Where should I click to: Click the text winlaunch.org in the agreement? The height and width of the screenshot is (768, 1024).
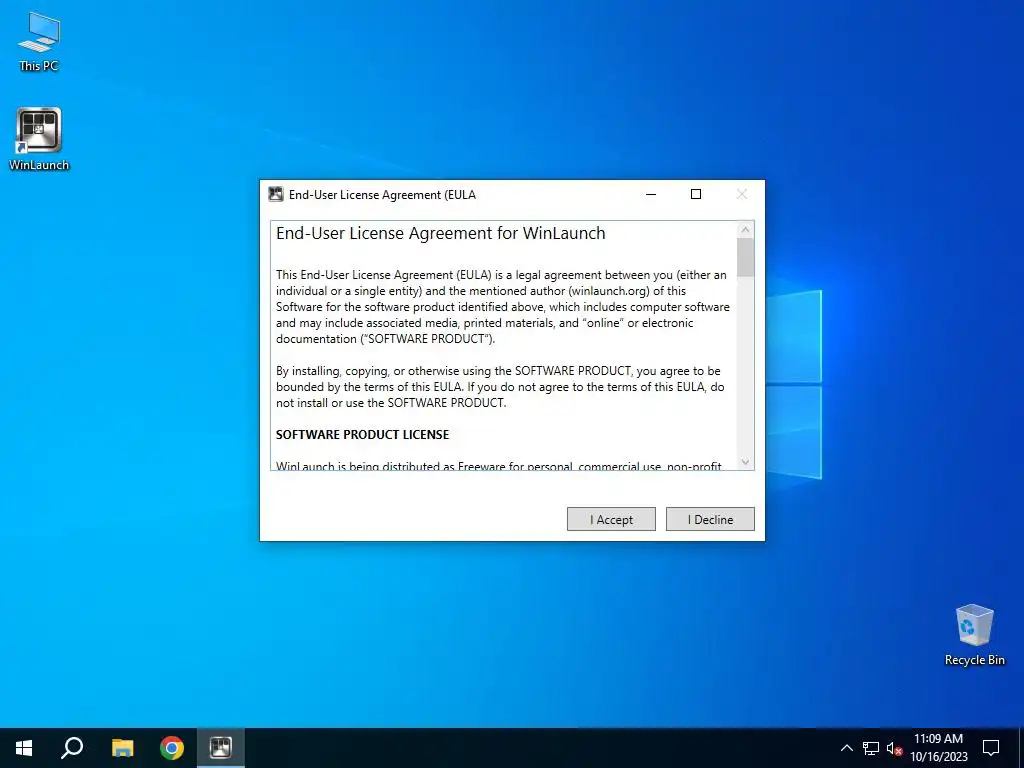pyautogui.click(x=609, y=291)
